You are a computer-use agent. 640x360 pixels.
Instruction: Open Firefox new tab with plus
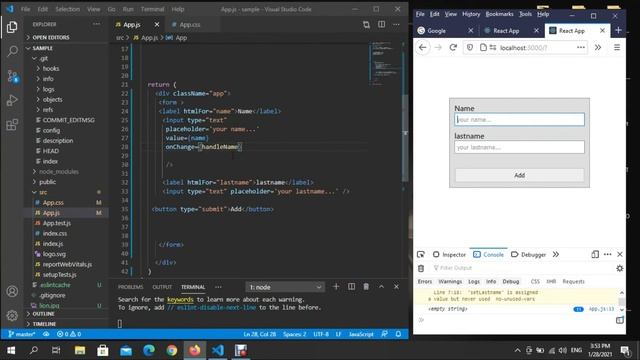[618, 31]
